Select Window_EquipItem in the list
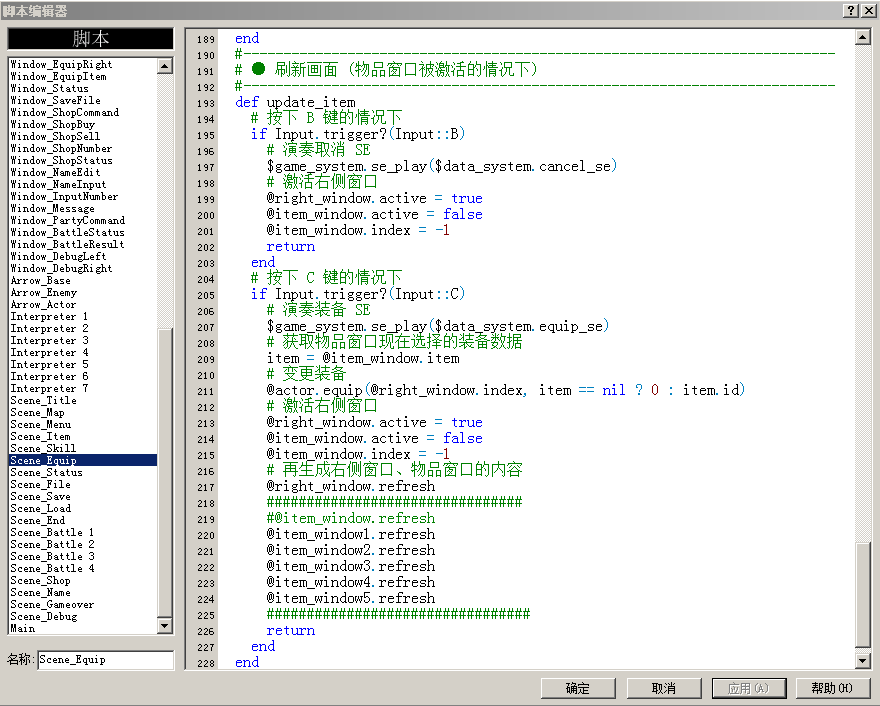 [x=82, y=76]
